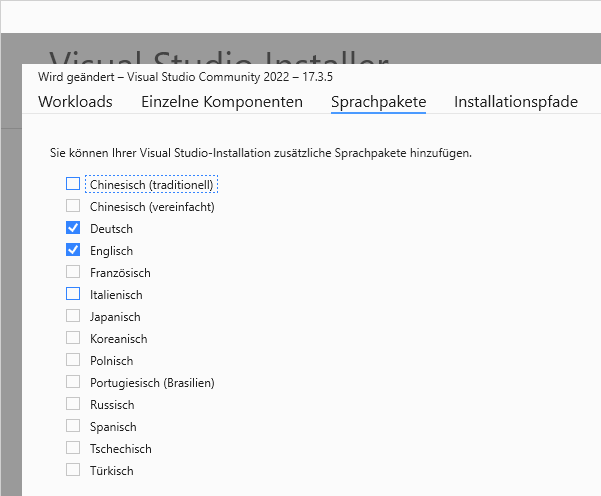Enable Portugiesisch (Brasilien) language pack
Image resolution: width=601 pixels, height=496 pixels.
(x=73, y=382)
